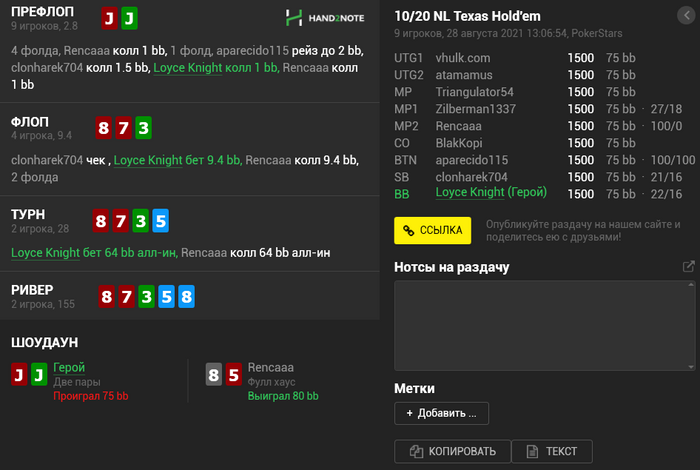Select player clonharek704 in SB seat row
This screenshot has width=700, height=470.
(471, 177)
